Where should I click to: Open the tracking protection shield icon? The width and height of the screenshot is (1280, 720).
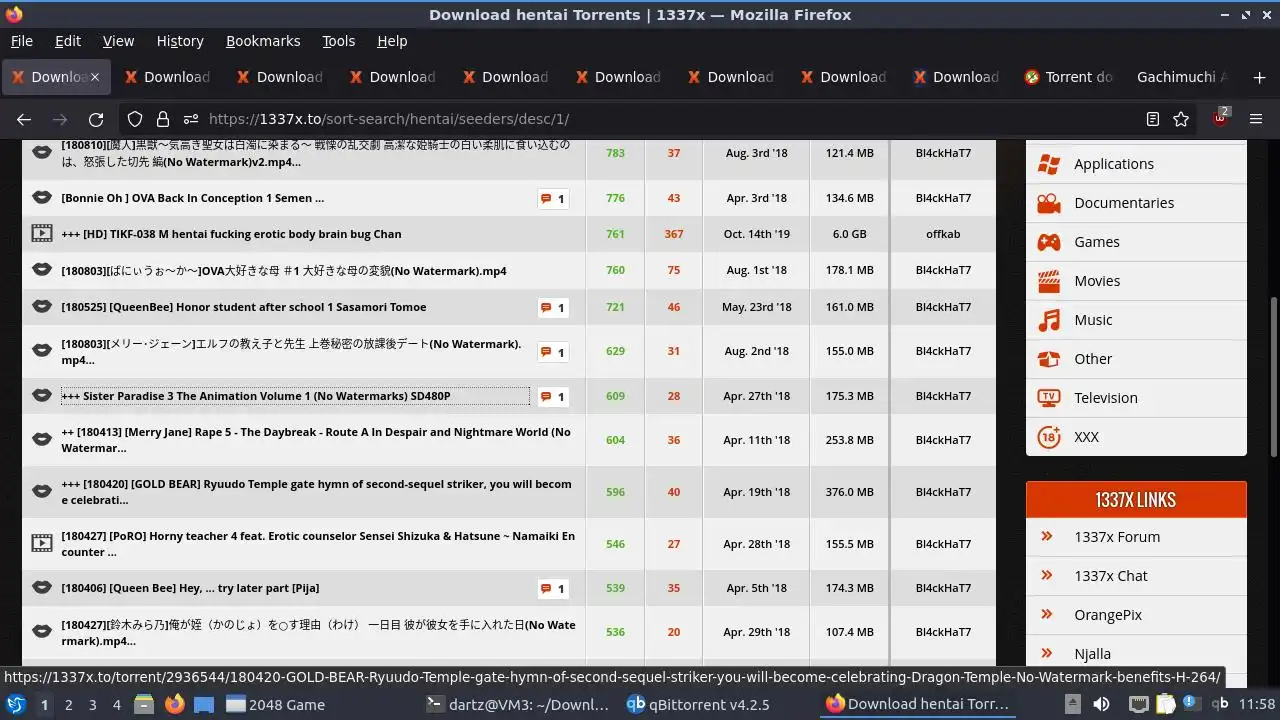coord(135,119)
